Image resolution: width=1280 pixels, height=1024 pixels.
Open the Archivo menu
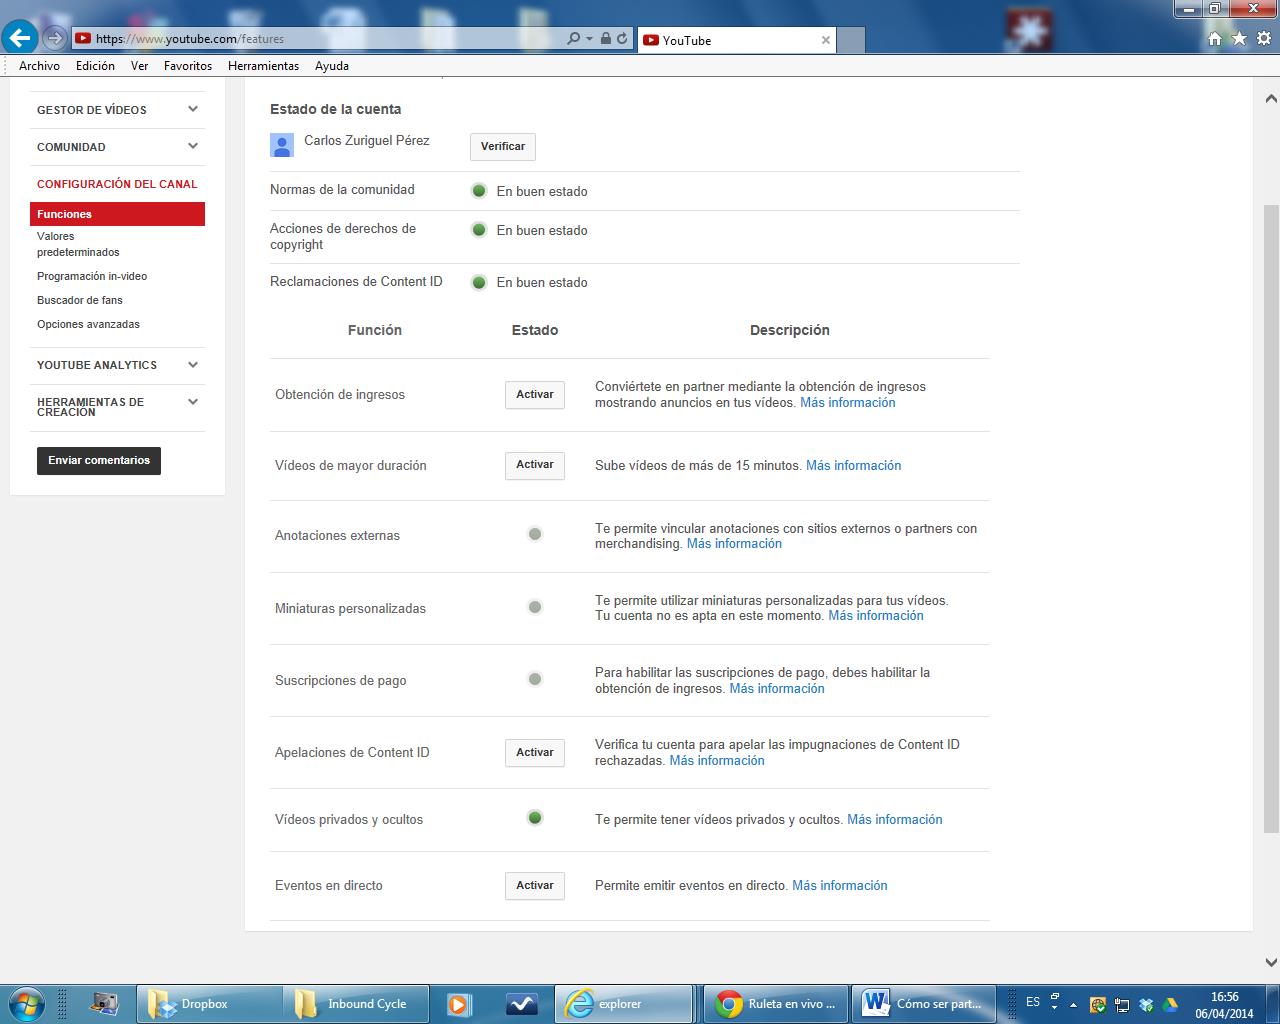click(x=39, y=66)
